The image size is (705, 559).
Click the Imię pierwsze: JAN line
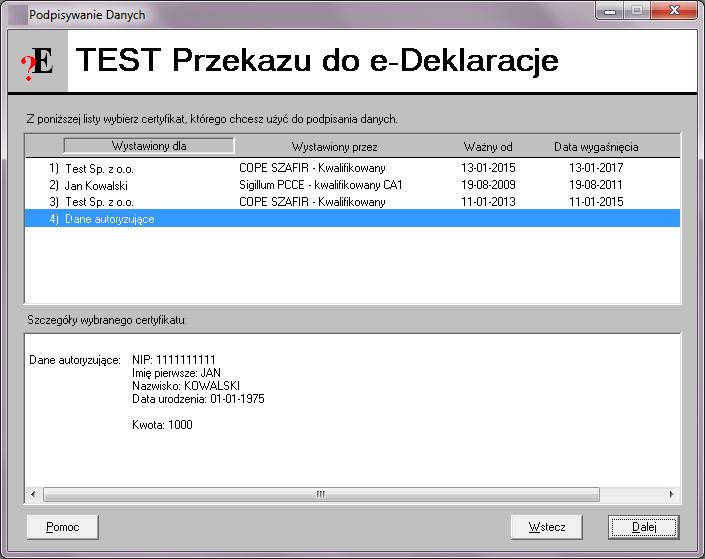[176, 373]
